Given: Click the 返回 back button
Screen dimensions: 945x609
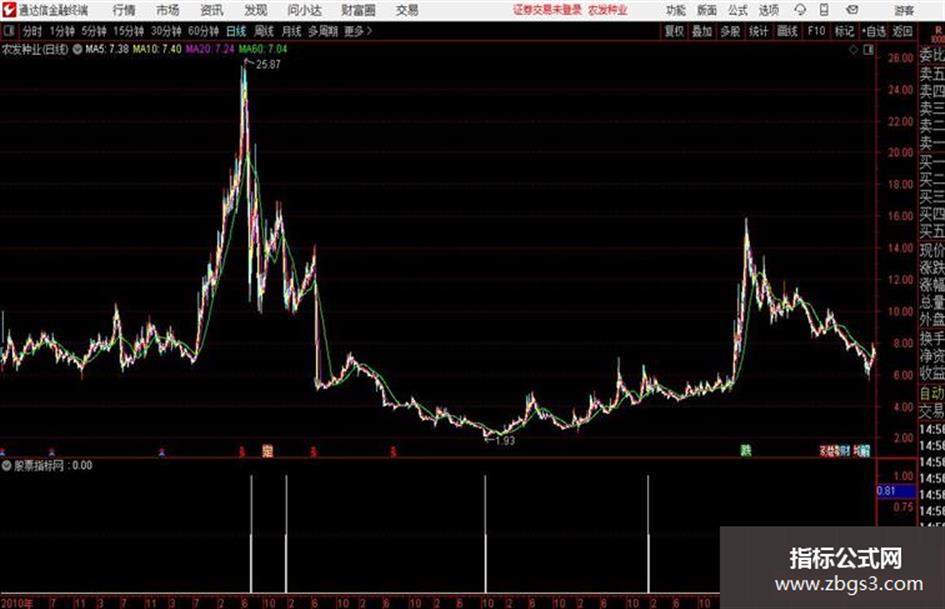Looking at the screenshot, I should click(x=902, y=31).
